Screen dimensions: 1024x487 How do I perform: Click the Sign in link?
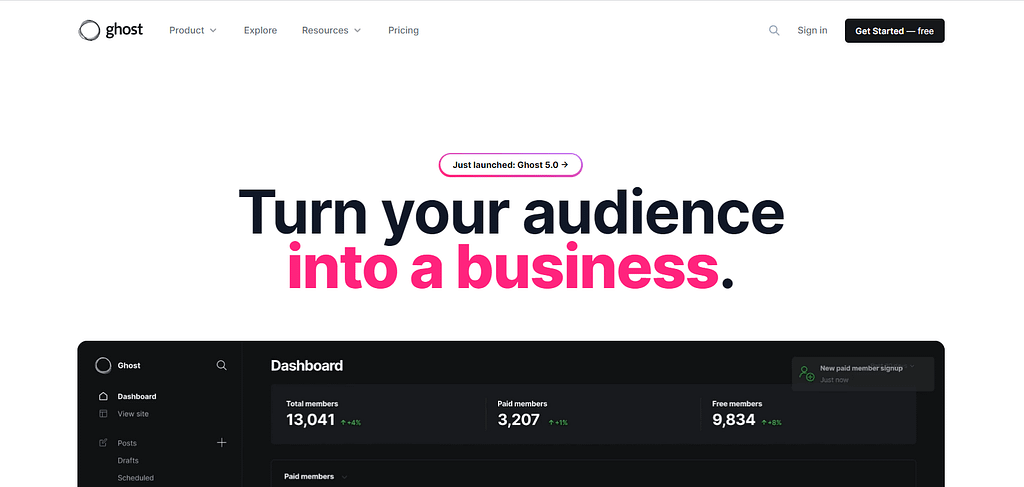(812, 30)
